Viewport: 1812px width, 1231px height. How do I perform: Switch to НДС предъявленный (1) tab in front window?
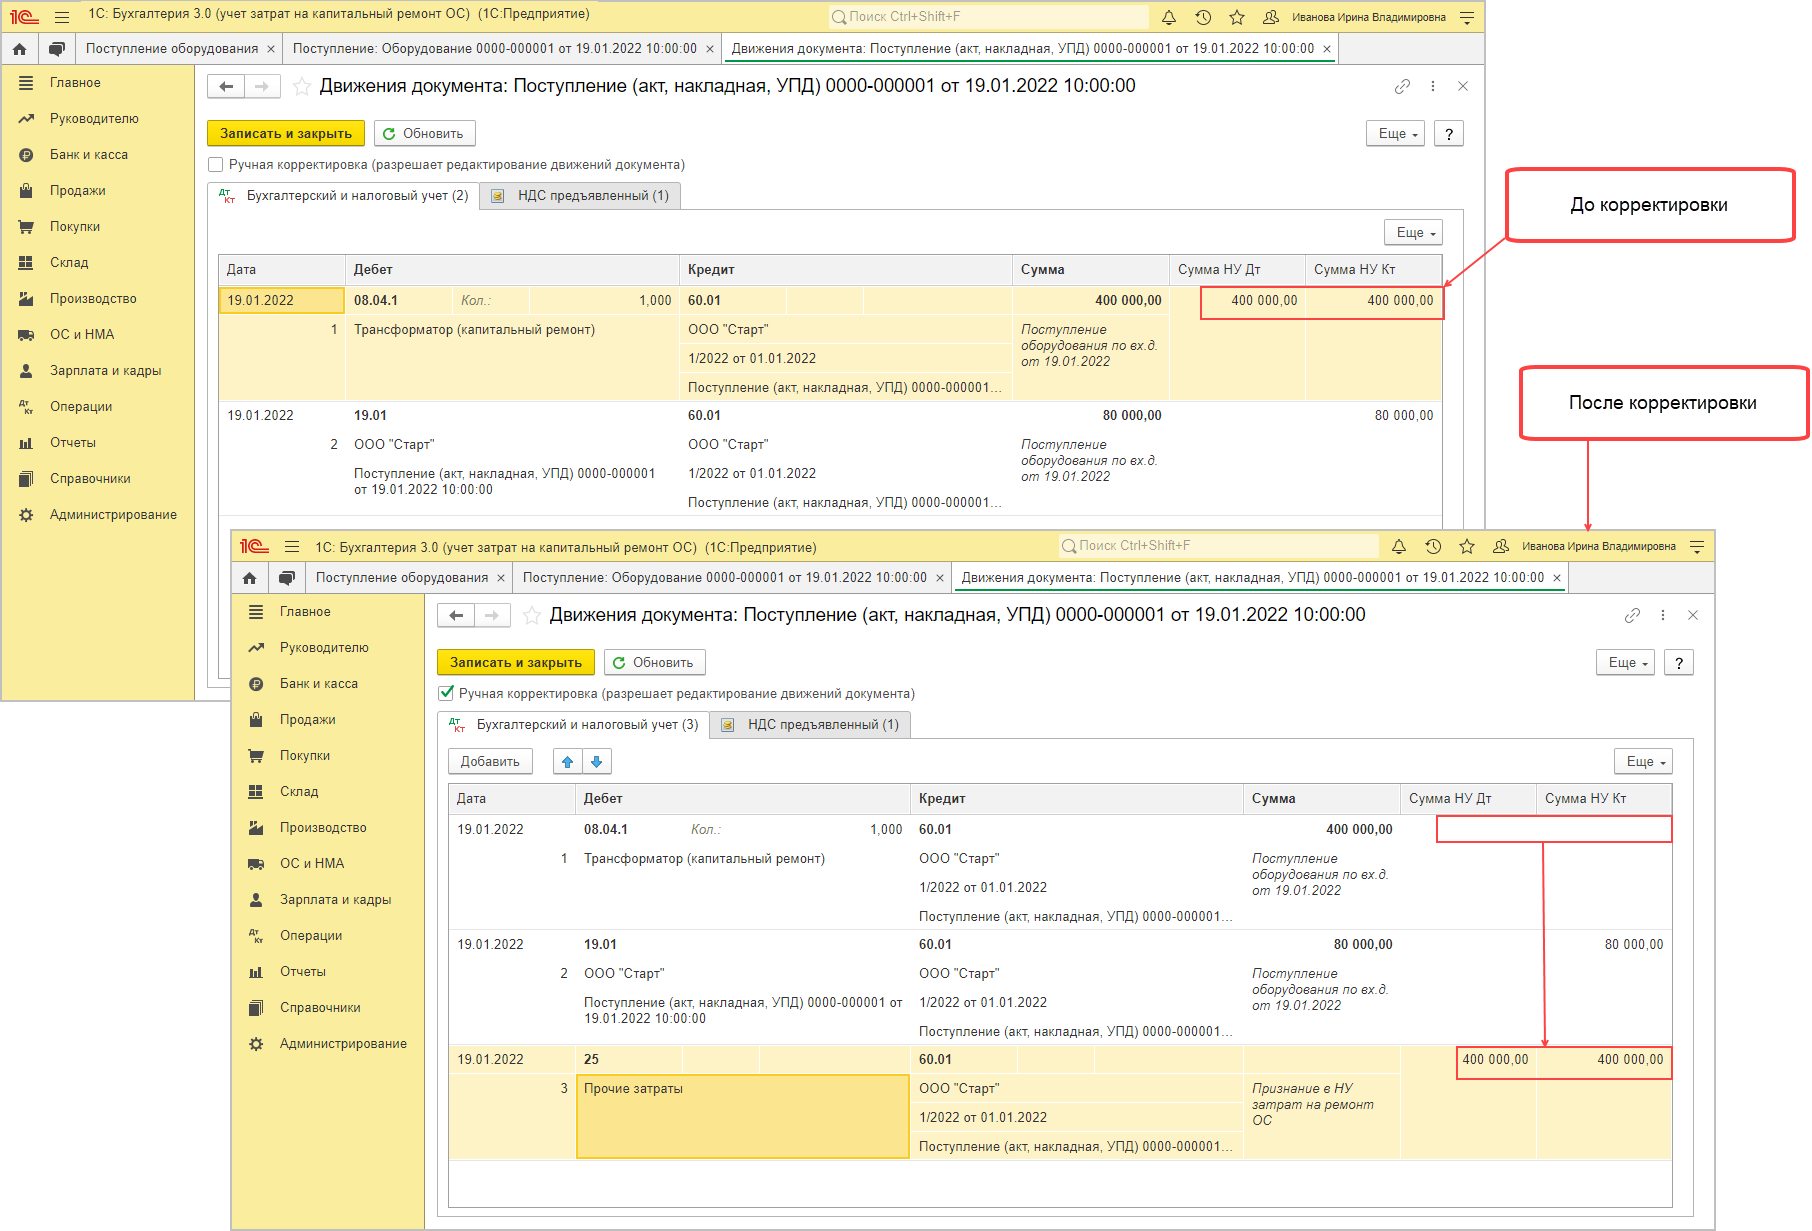tap(811, 725)
